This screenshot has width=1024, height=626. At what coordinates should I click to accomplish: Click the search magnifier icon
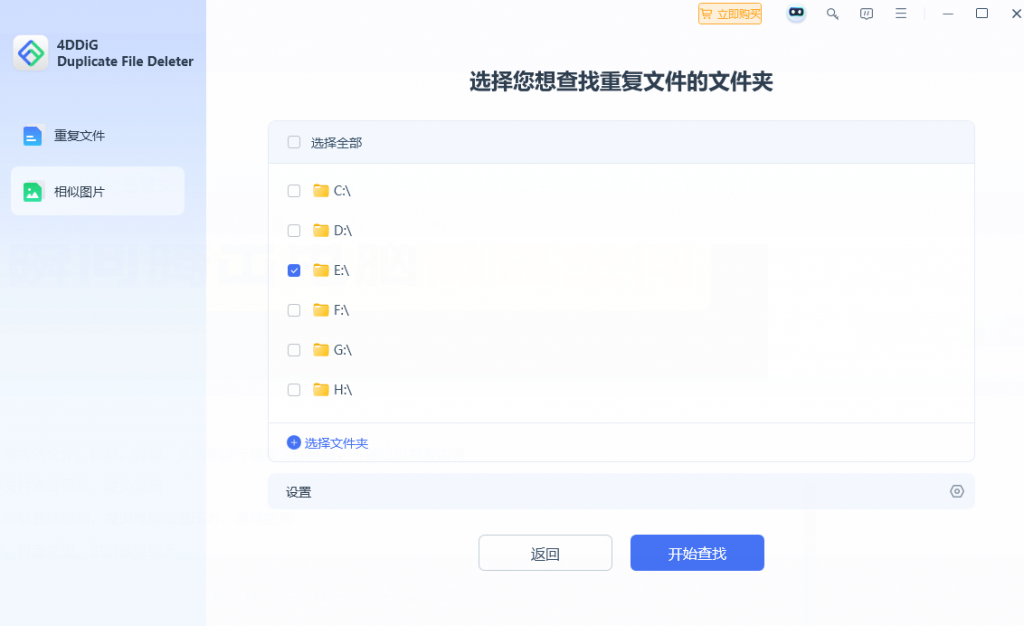pos(832,13)
